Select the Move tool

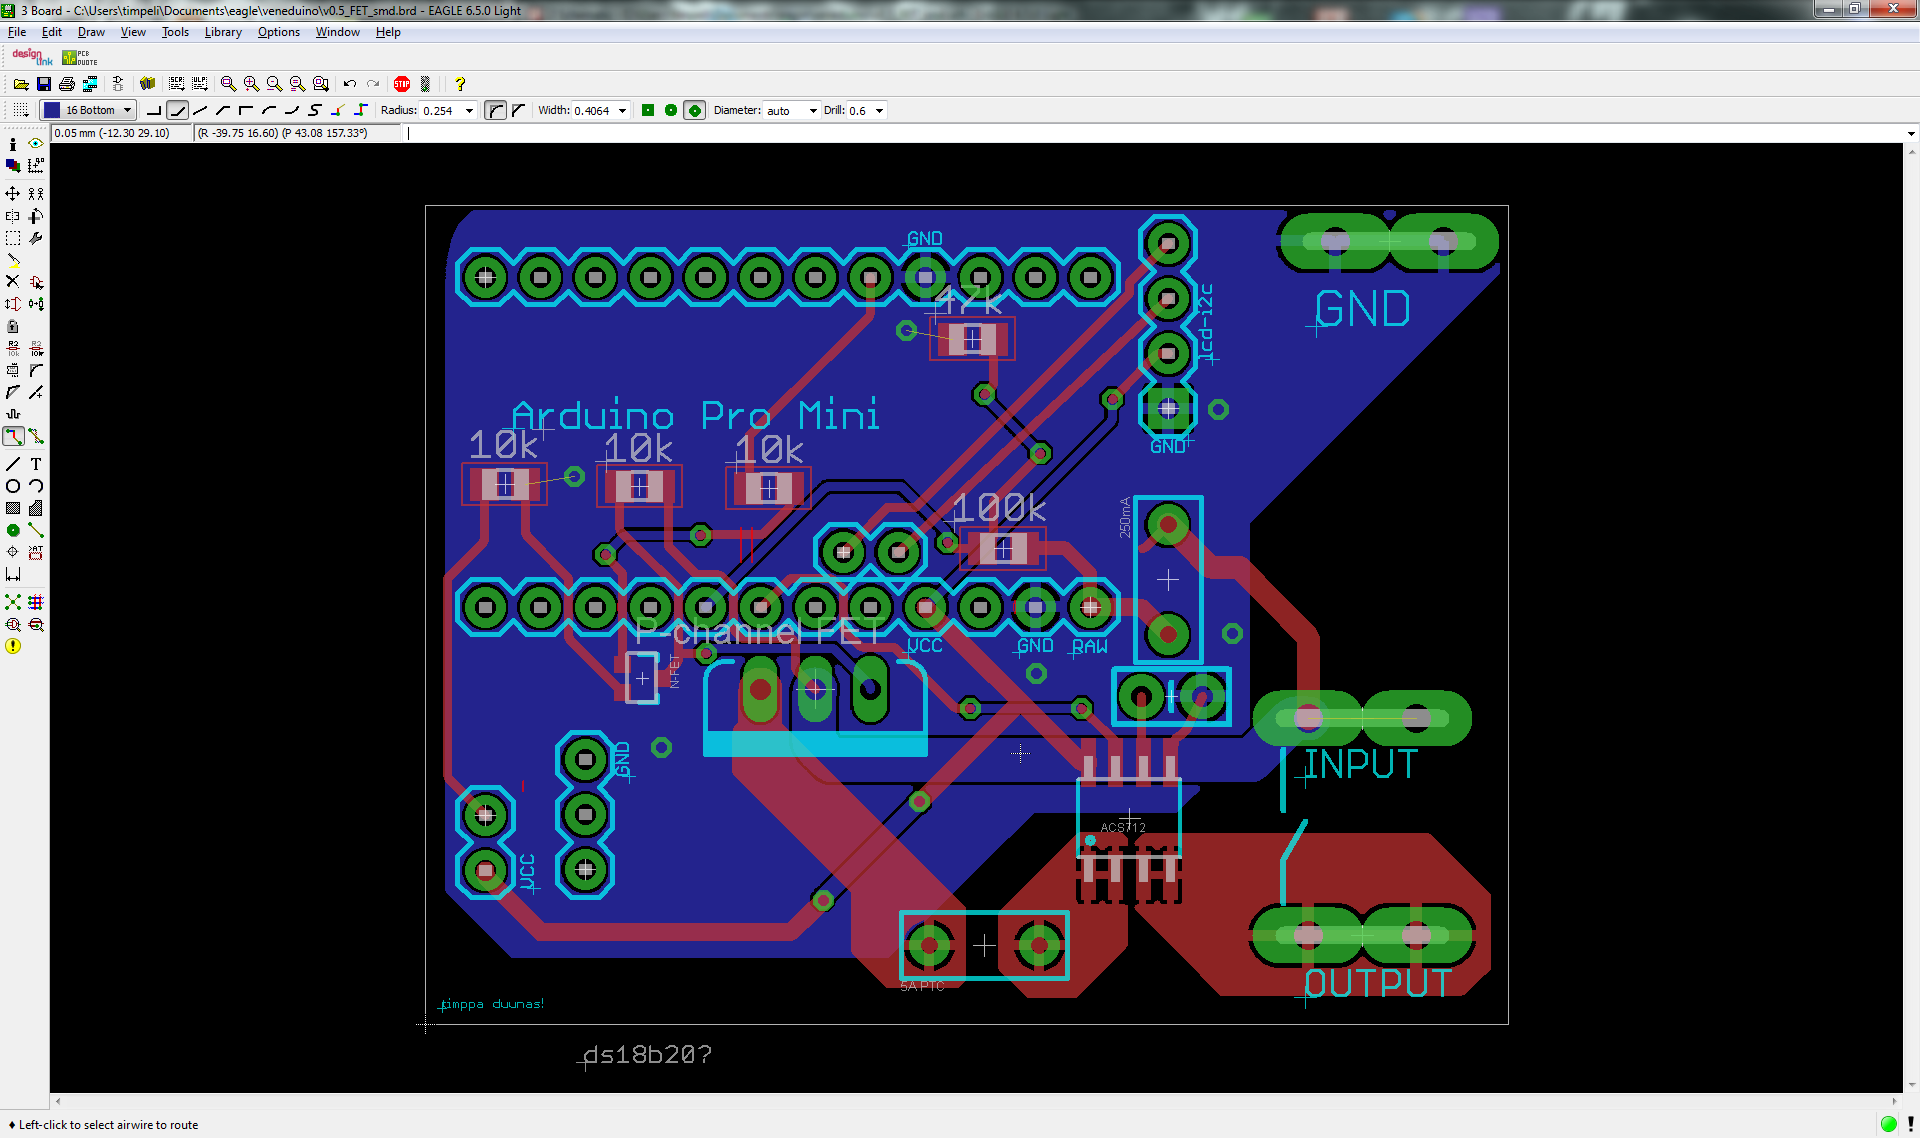point(13,193)
